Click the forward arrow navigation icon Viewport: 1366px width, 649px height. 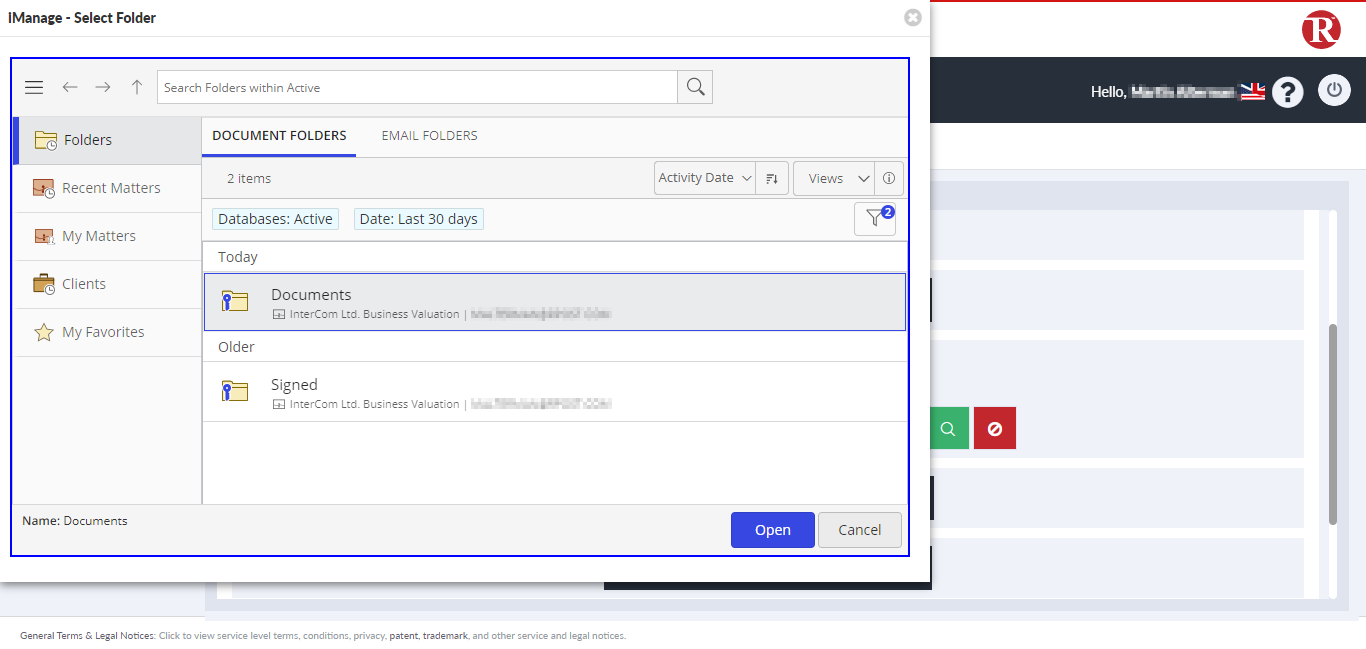coord(103,88)
